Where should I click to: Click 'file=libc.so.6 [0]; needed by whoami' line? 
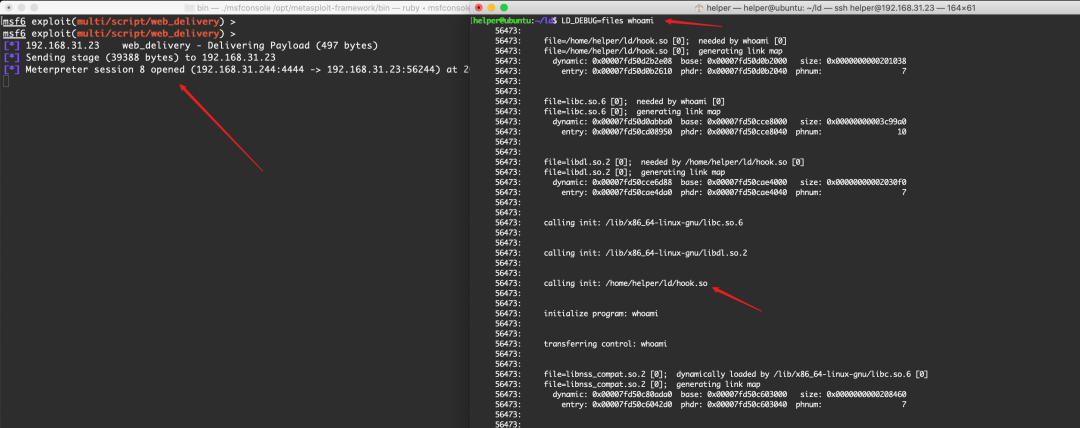634,102
